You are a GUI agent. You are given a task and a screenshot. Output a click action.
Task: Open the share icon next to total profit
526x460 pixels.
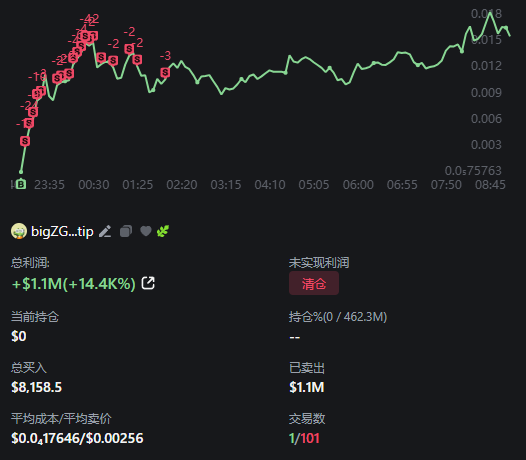[x=148, y=283]
